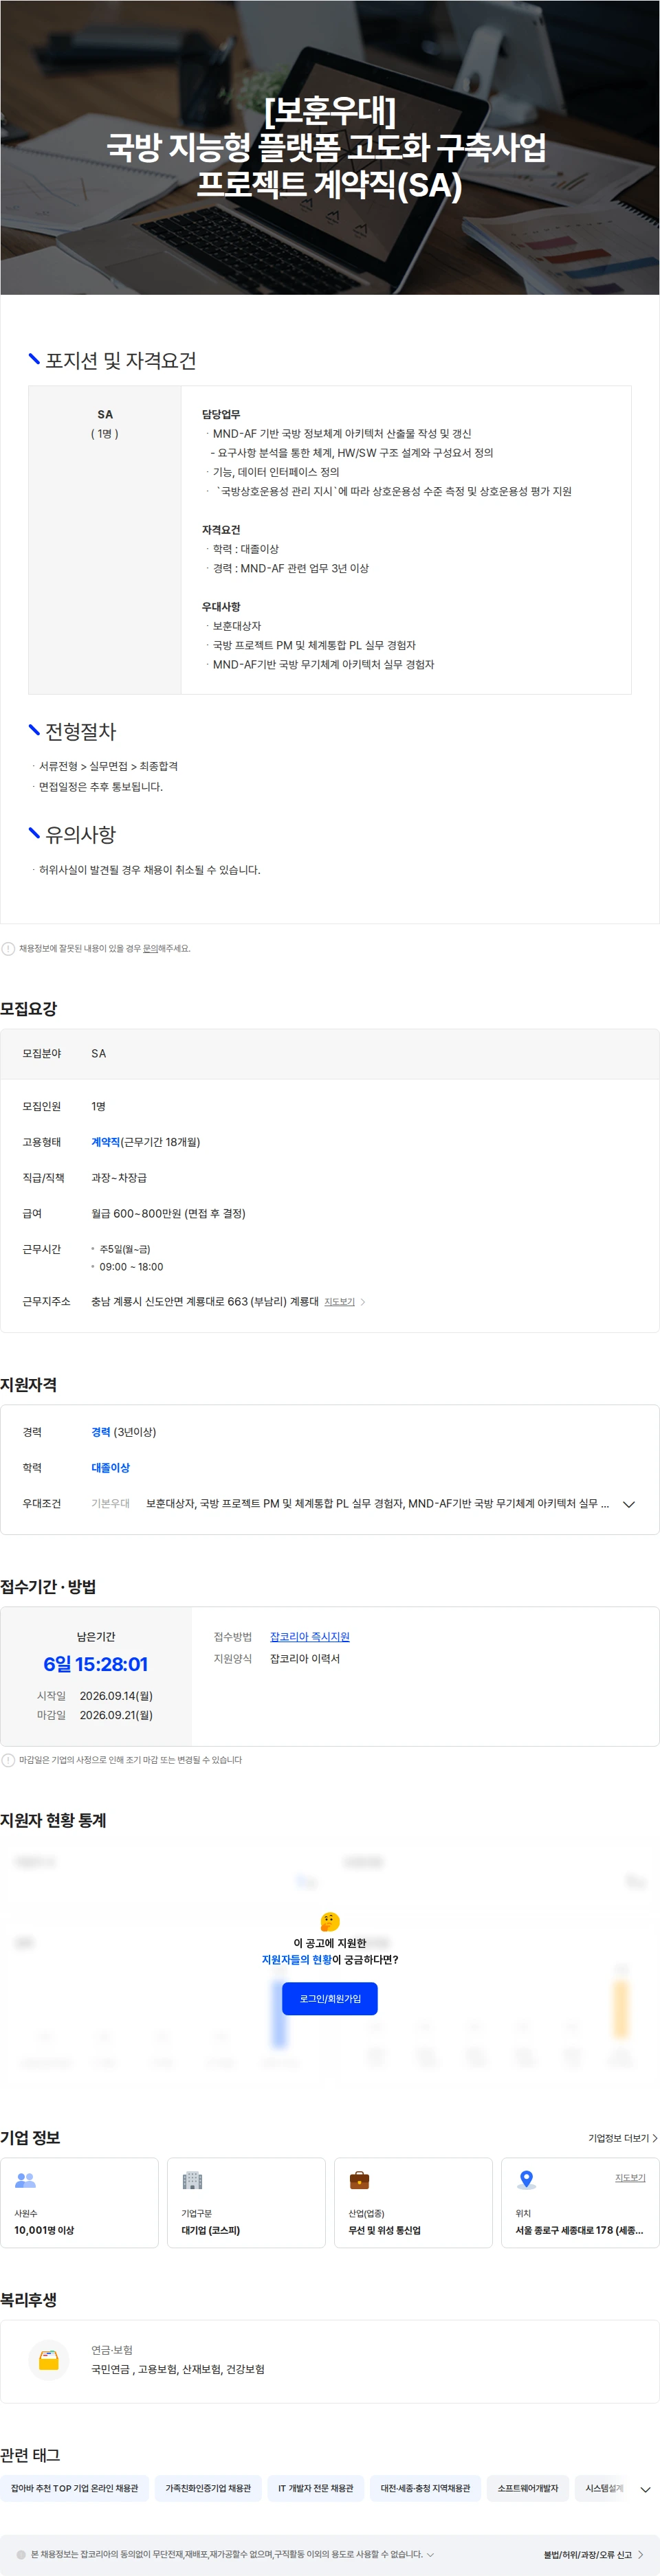Click the 위치 map pin icon
660x2576 pixels.
pyautogui.click(x=526, y=2180)
